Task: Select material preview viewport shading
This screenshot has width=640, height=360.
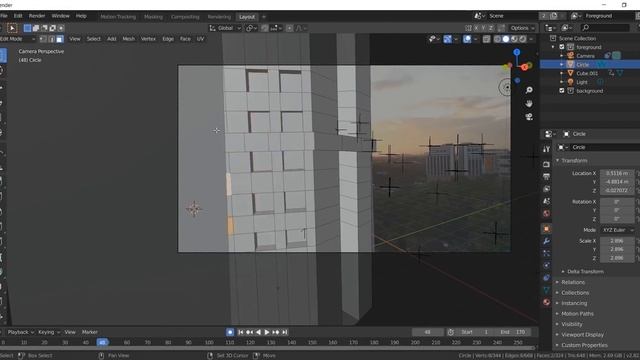Action: coord(514,39)
